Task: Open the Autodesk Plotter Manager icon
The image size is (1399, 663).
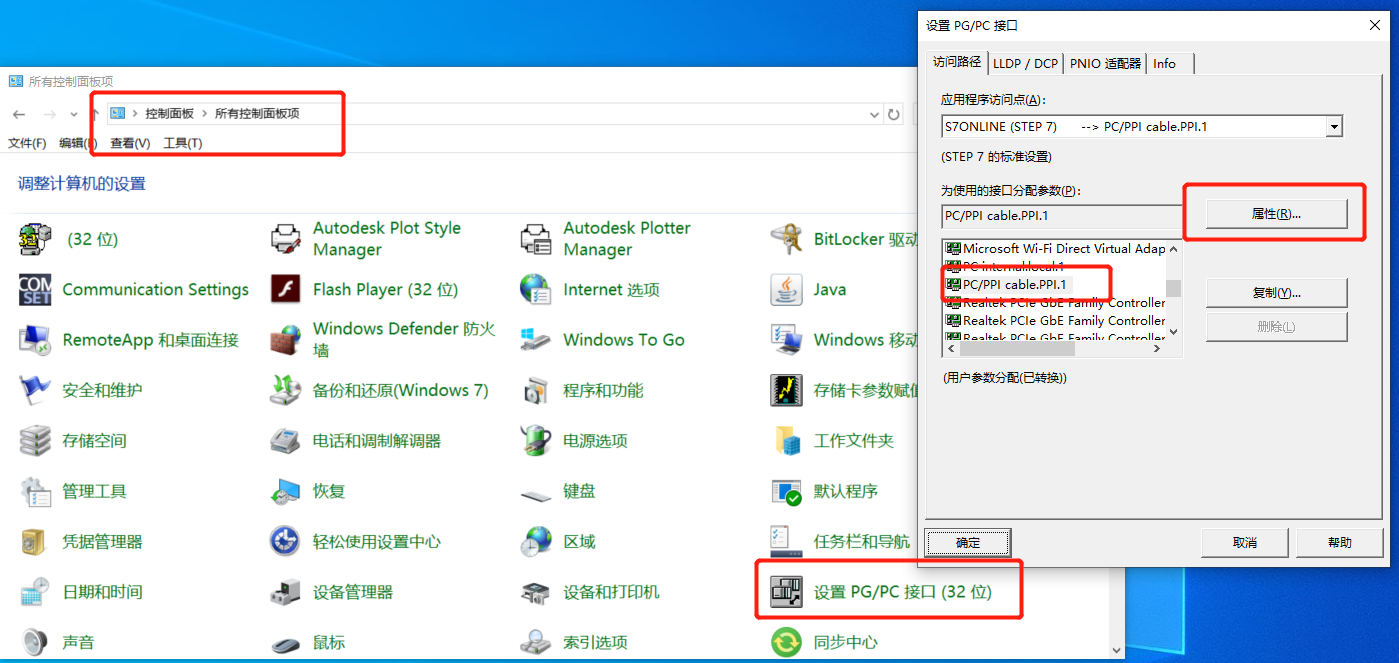Action: point(536,239)
